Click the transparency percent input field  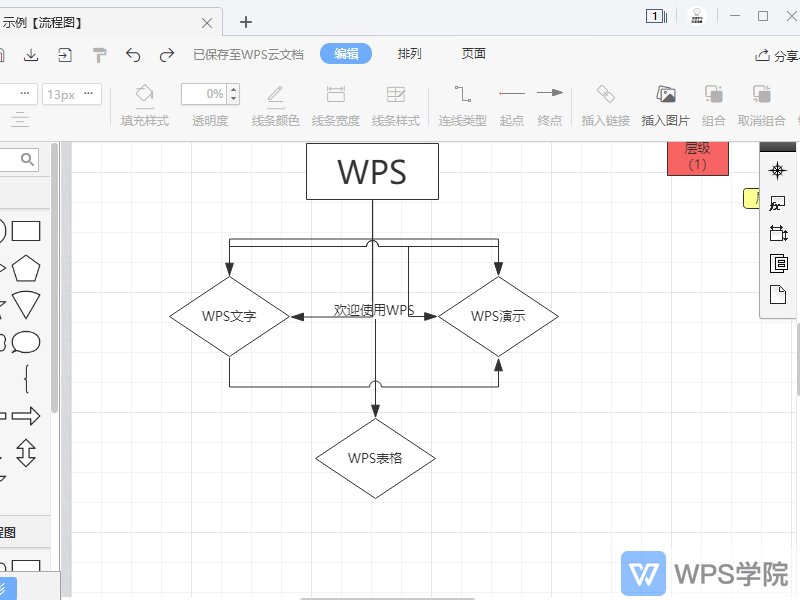coord(205,94)
